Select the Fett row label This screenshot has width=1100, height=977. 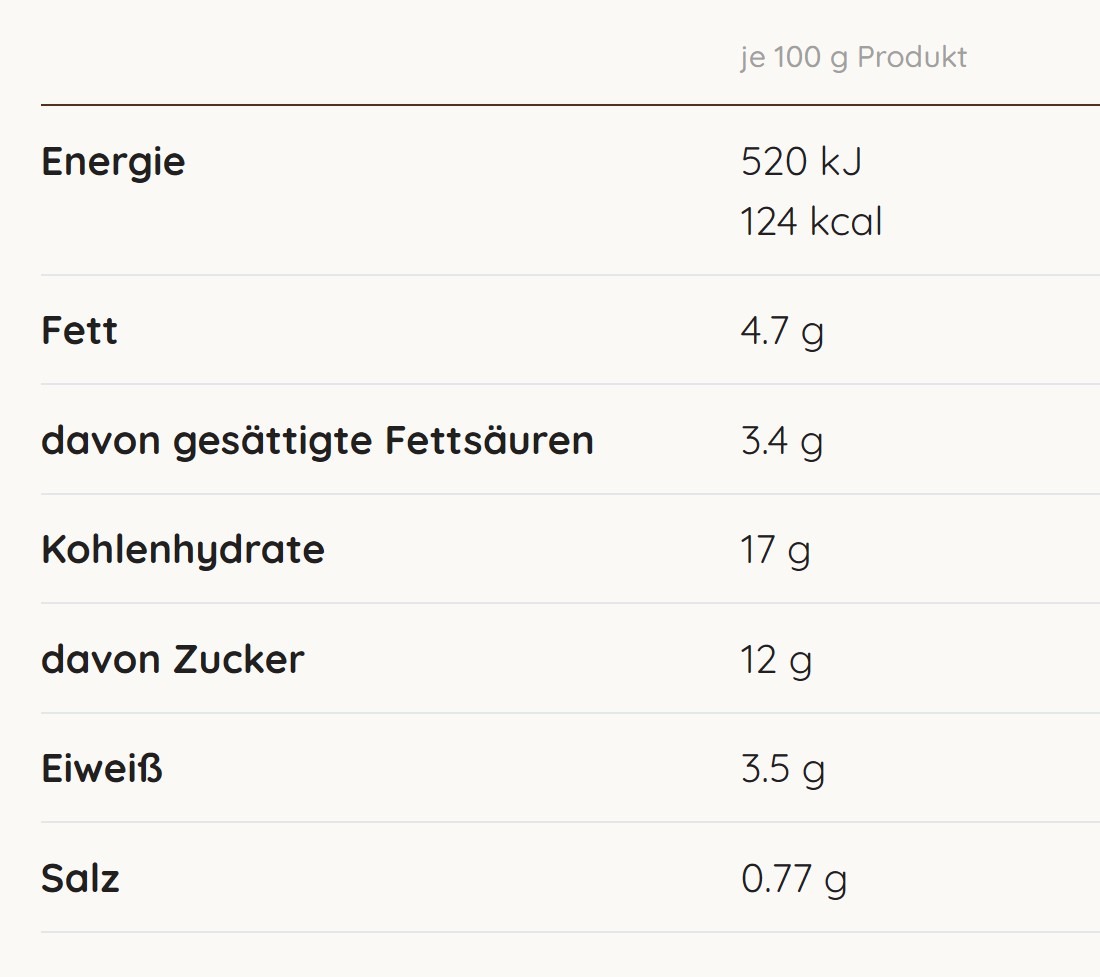pyautogui.click(x=79, y=331)
